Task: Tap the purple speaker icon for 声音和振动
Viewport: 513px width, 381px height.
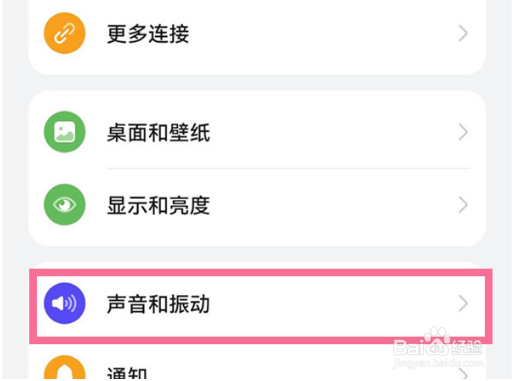Action: [x=65, y=303]
